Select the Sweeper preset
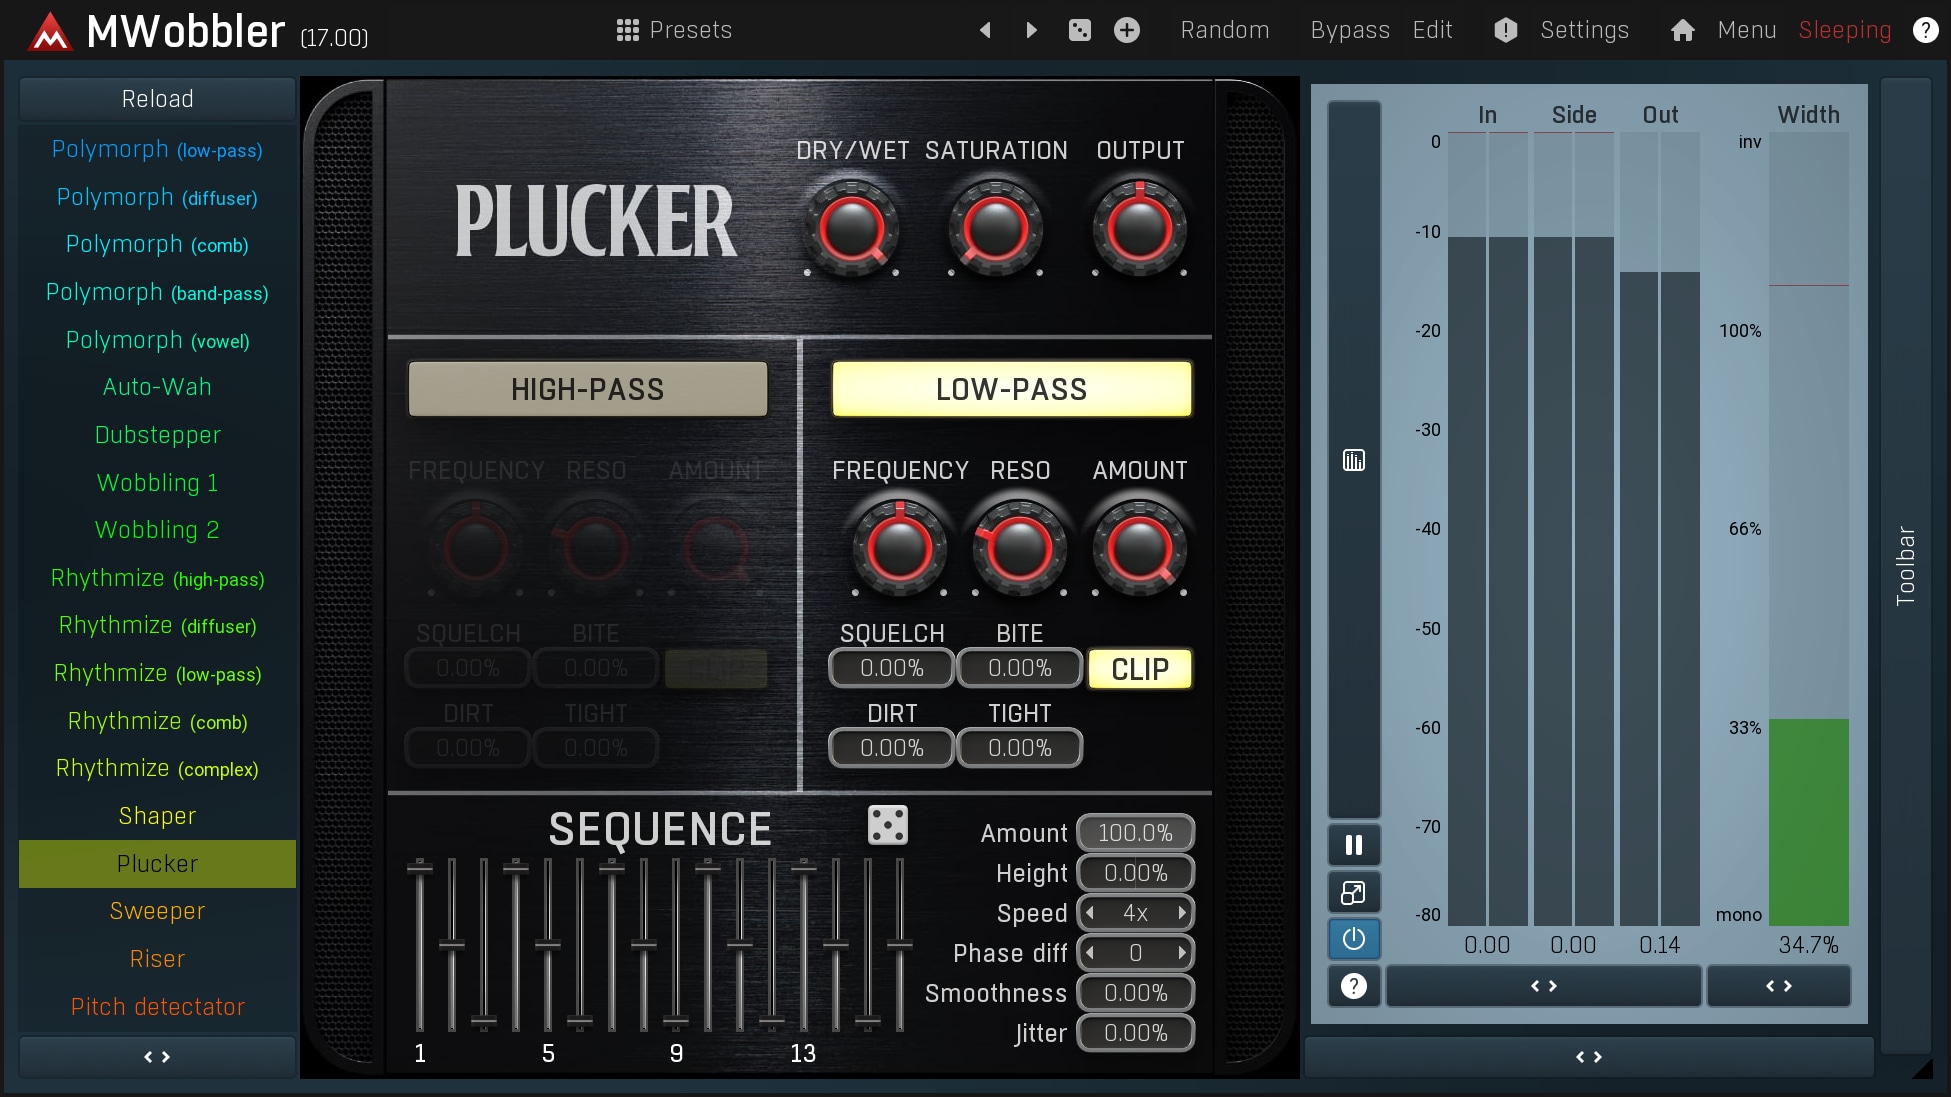 click(157, 911)
